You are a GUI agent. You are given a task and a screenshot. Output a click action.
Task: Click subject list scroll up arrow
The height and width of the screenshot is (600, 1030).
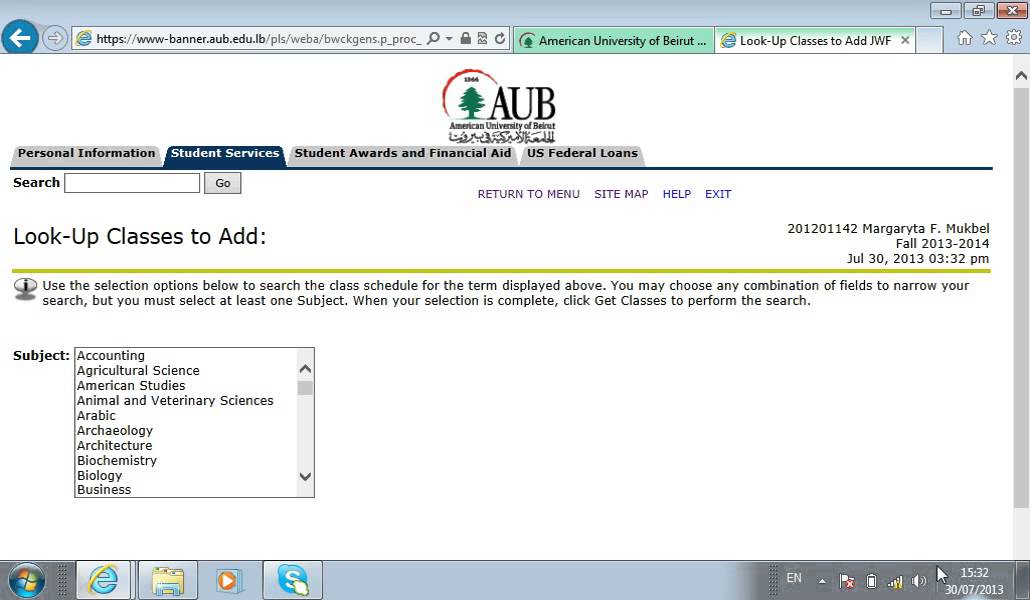[x=305, y=369]
